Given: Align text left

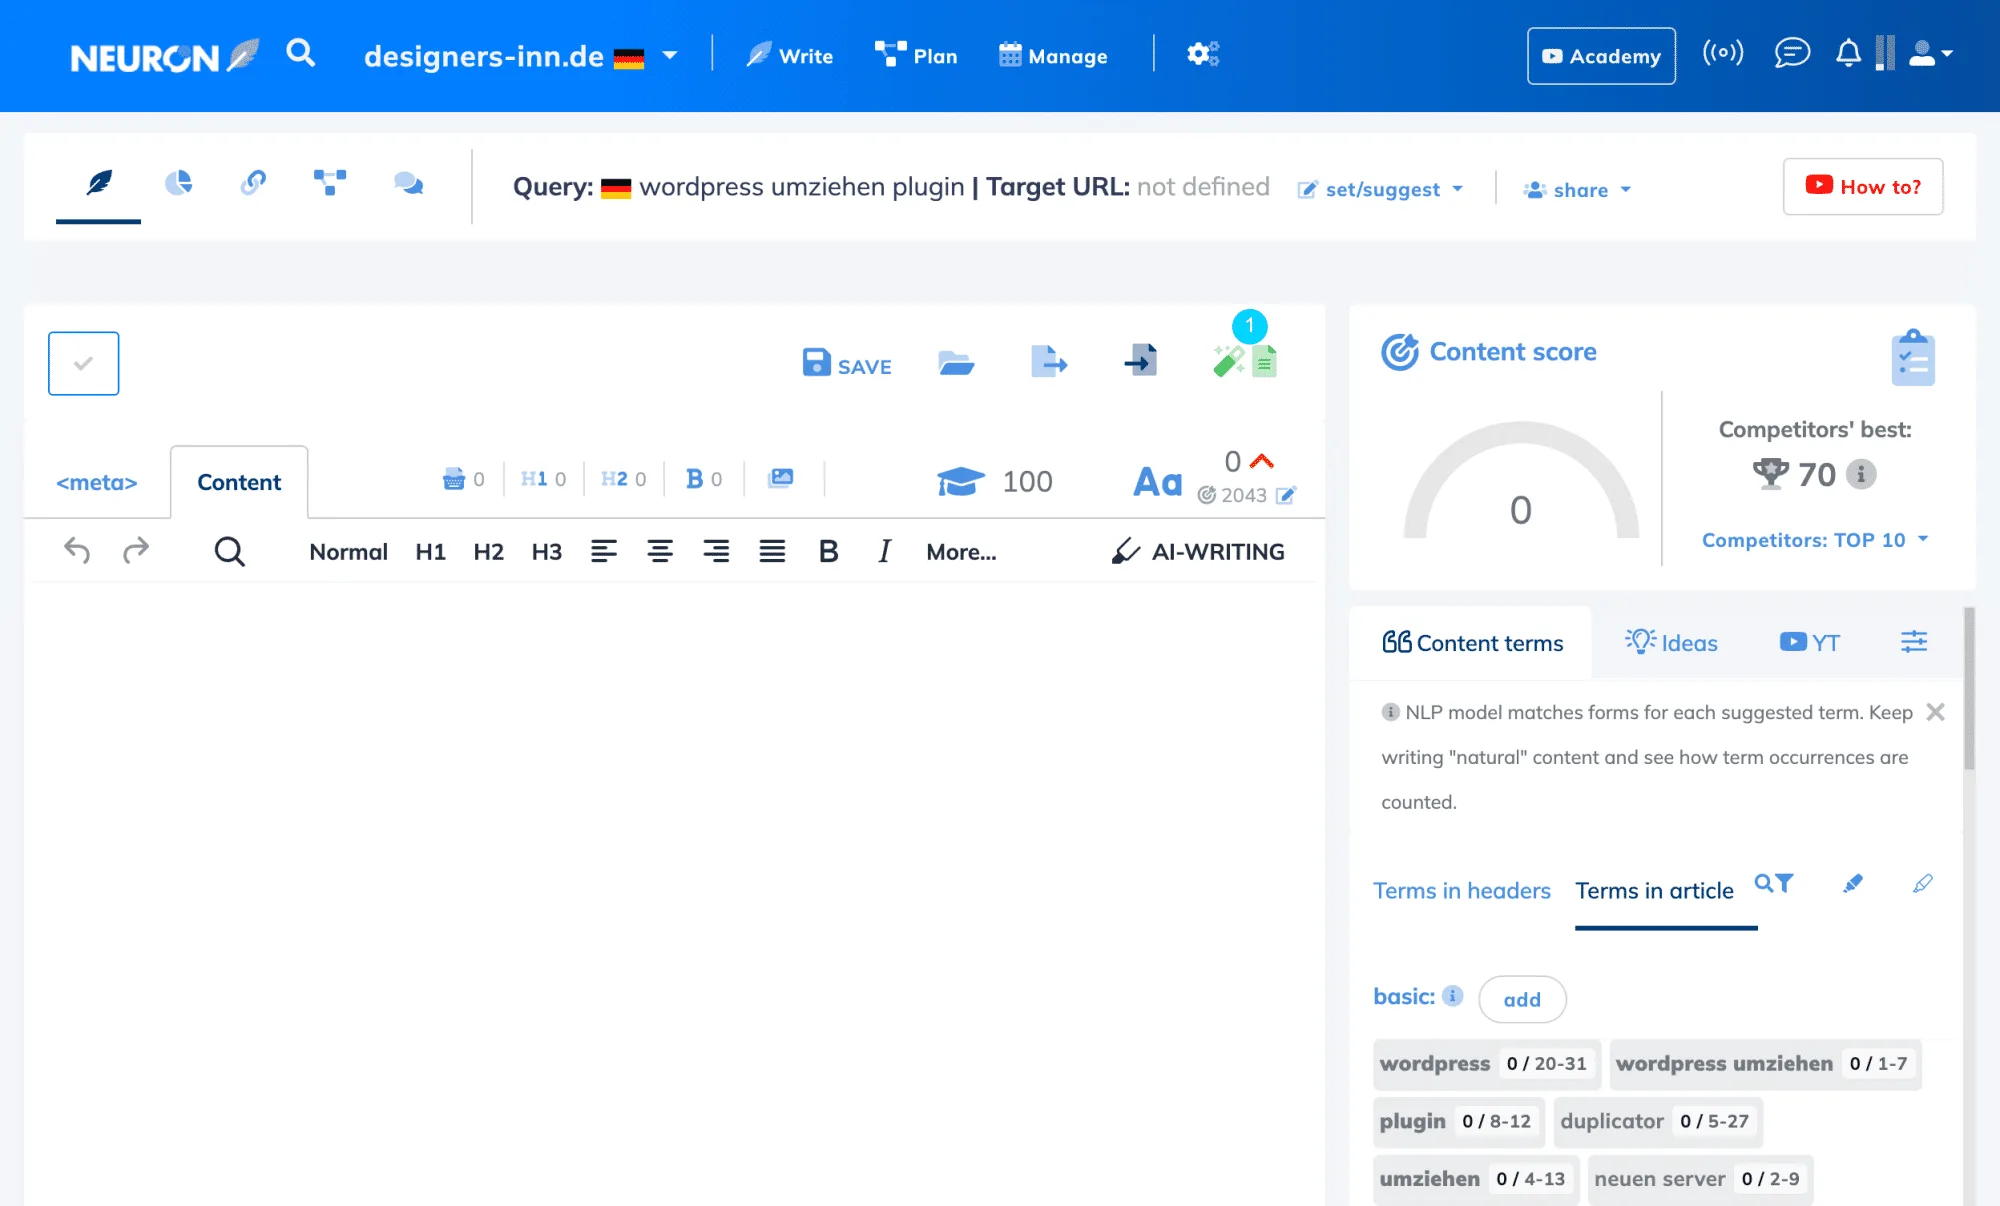Looking at the screenshot, I should coord(603,551).
